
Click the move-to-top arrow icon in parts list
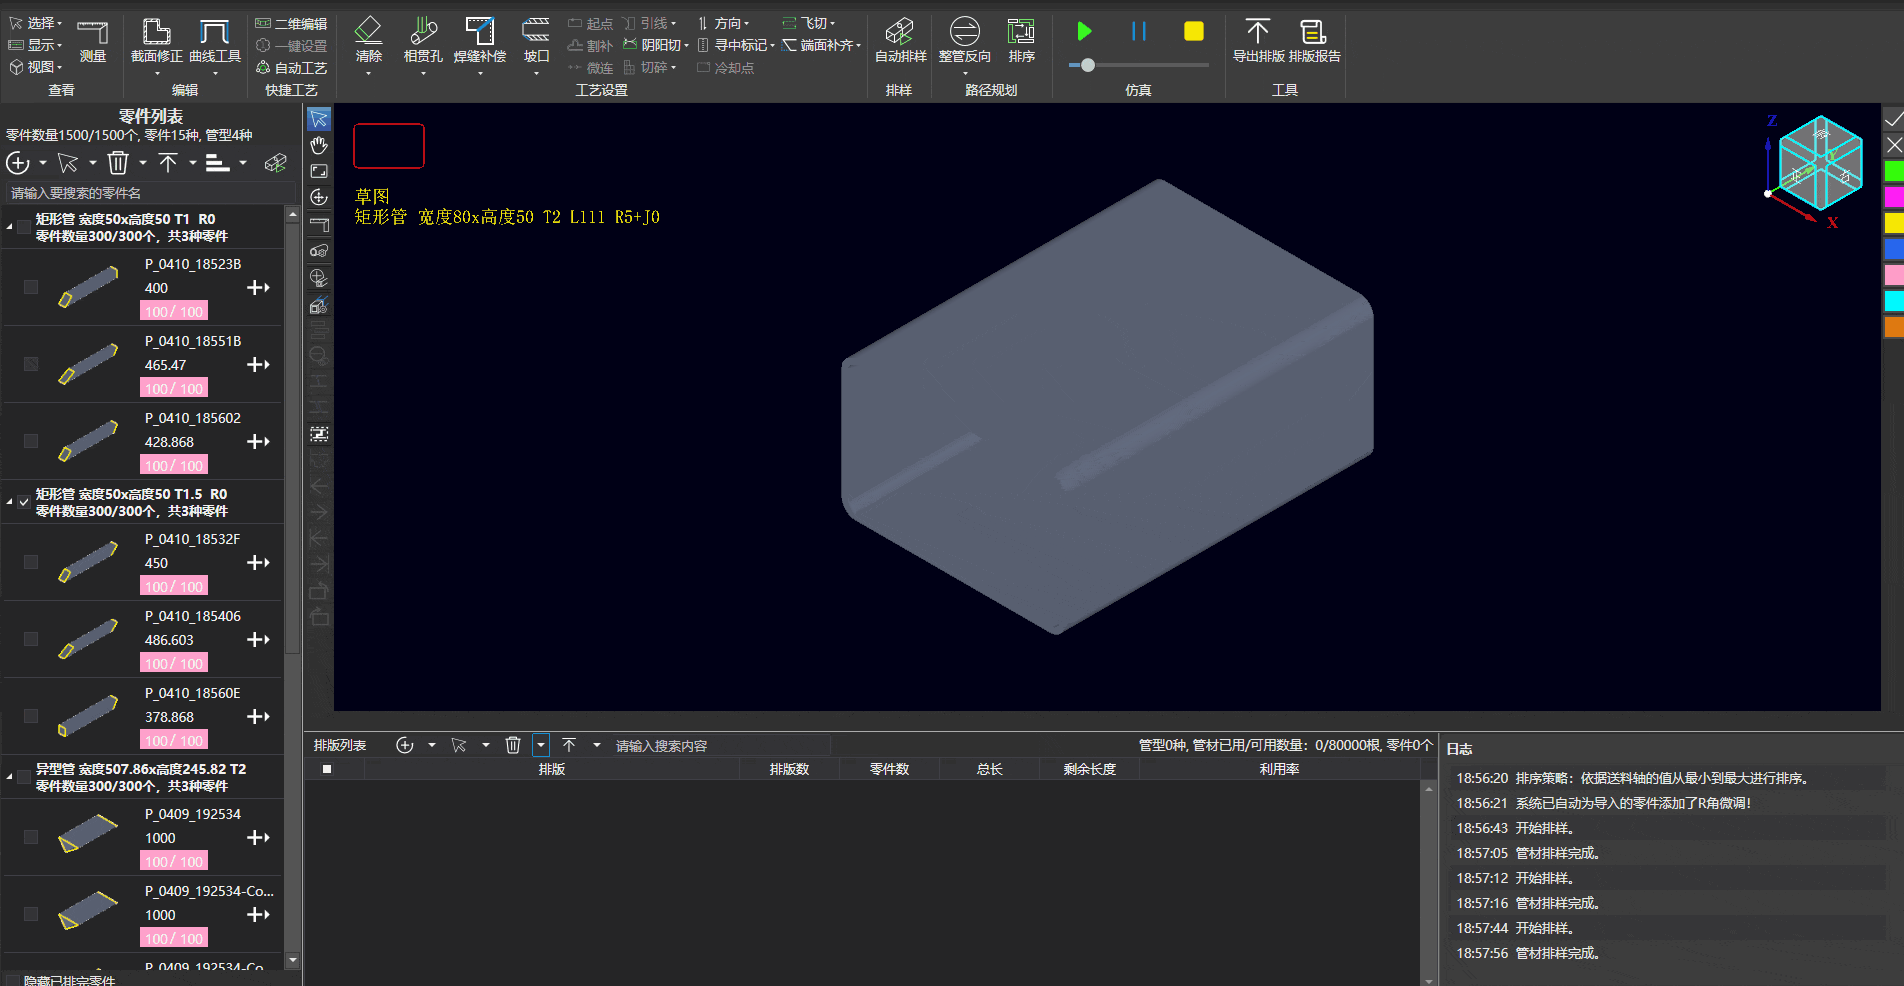tap(168, 163)
